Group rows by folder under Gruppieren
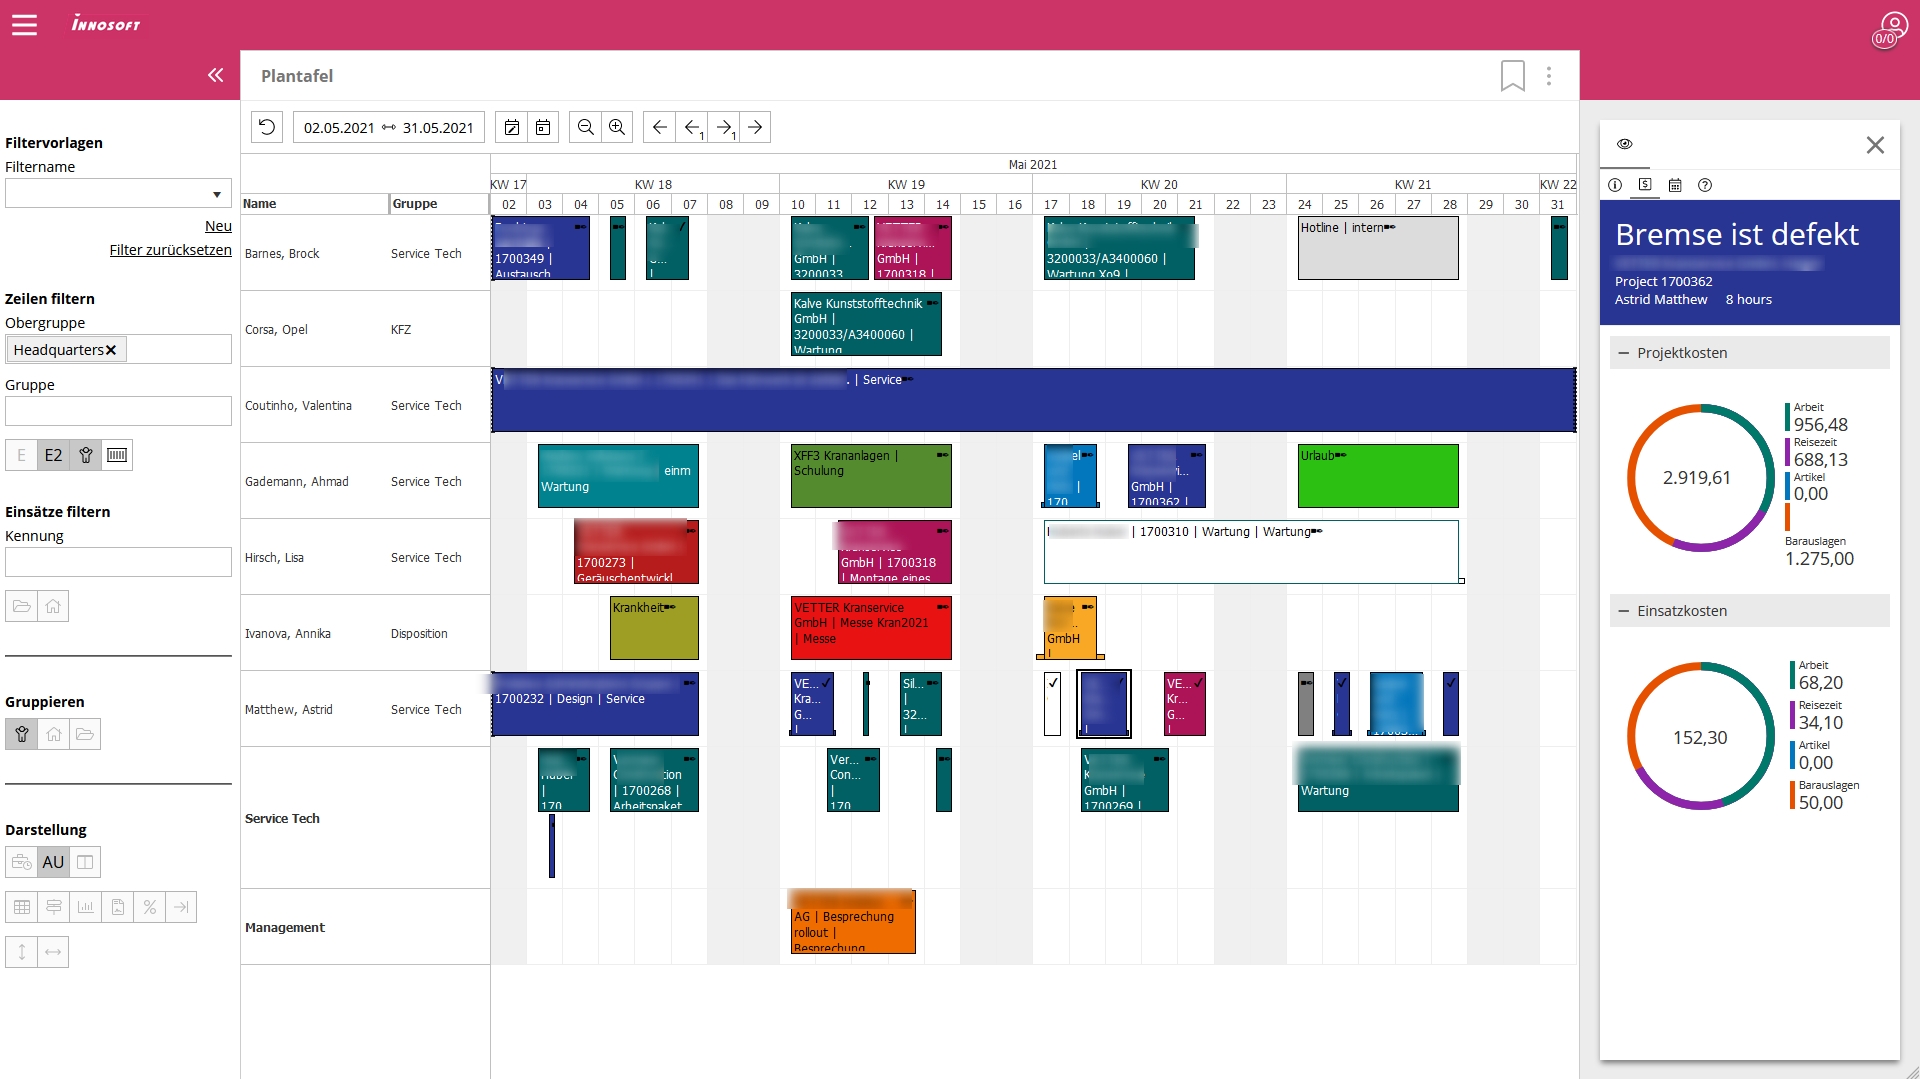1920x1079 pixels. [x=85, y=734]
